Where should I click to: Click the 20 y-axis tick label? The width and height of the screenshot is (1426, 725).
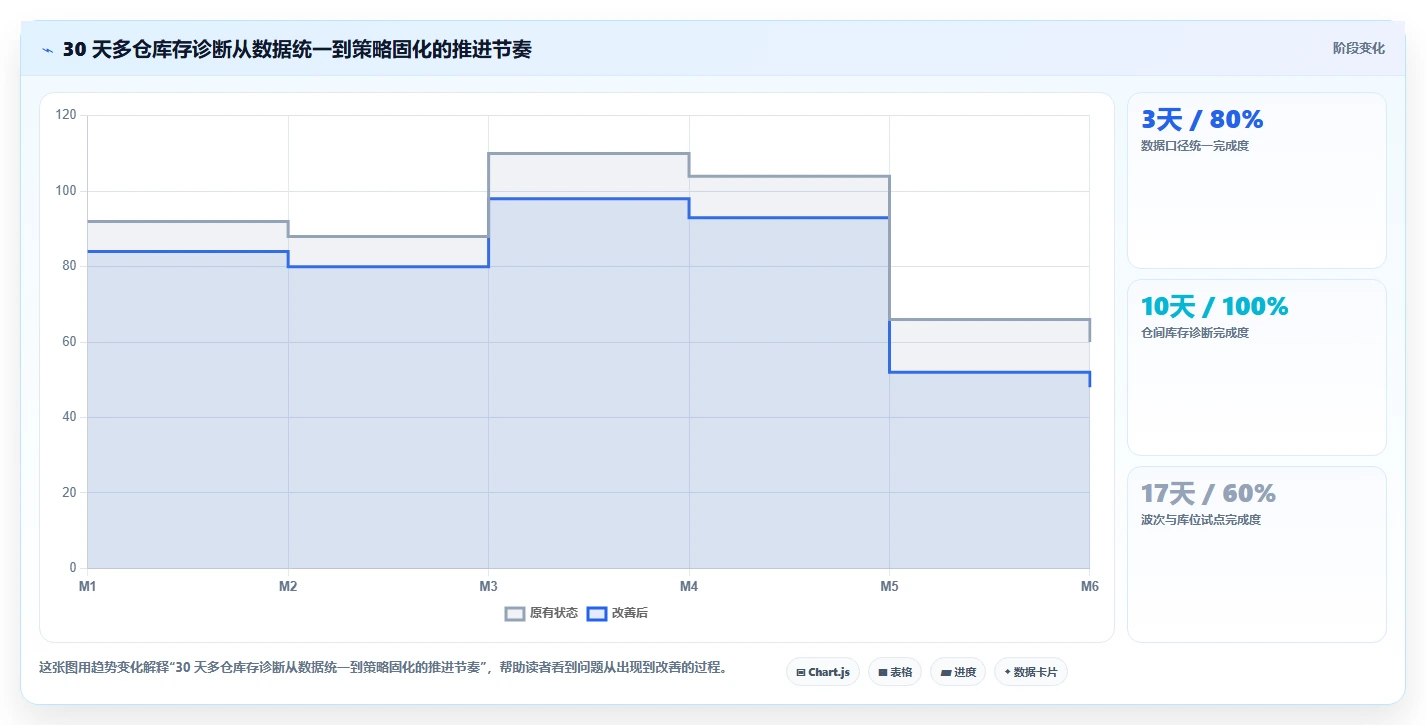[69, 493]
